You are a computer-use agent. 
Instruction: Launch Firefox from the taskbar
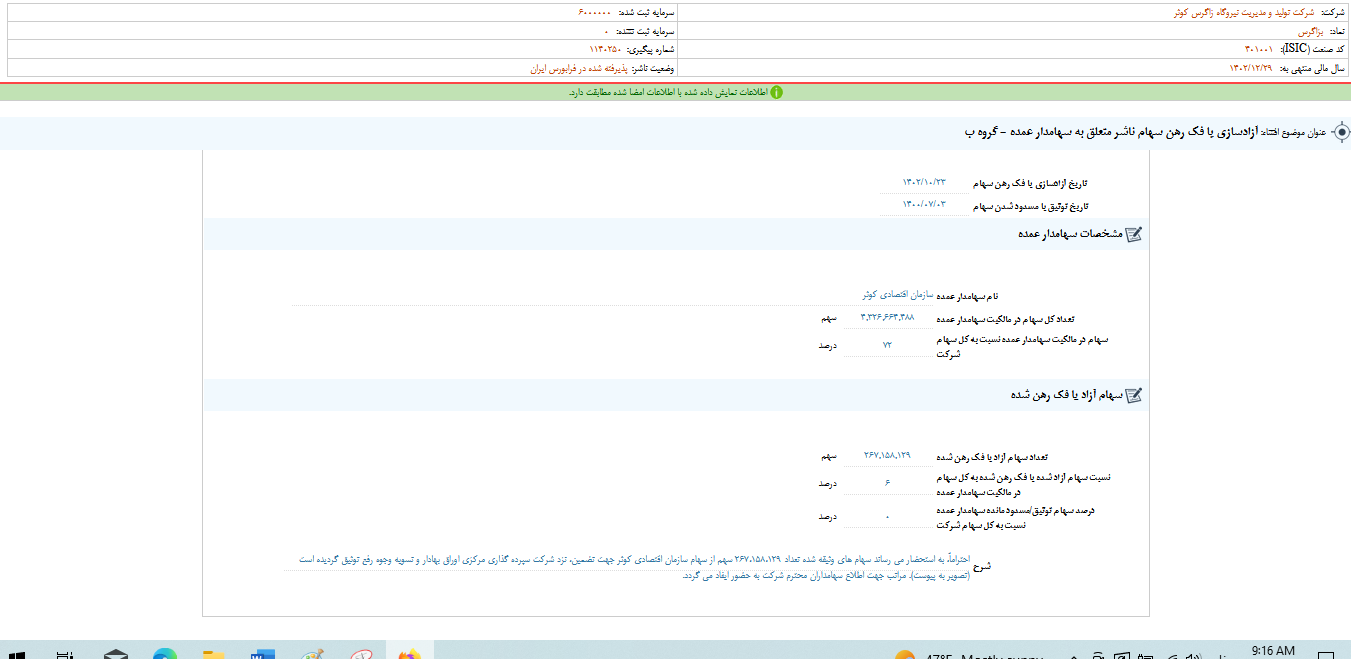point(409,652)
